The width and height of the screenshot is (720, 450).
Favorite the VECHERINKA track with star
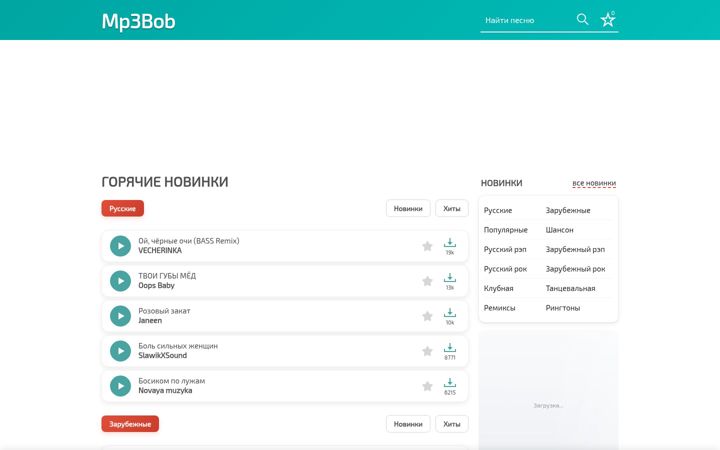click(427, 246)
